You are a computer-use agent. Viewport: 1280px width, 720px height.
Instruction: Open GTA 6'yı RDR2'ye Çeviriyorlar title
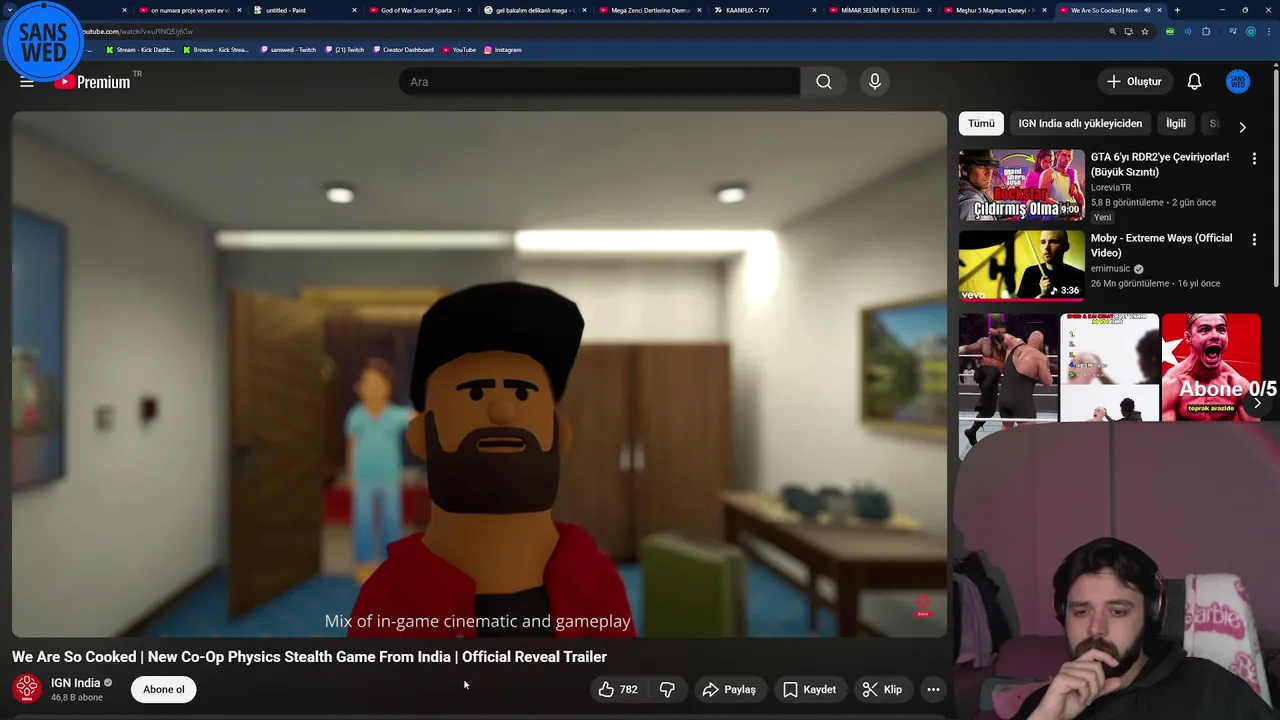(1160, 165)
